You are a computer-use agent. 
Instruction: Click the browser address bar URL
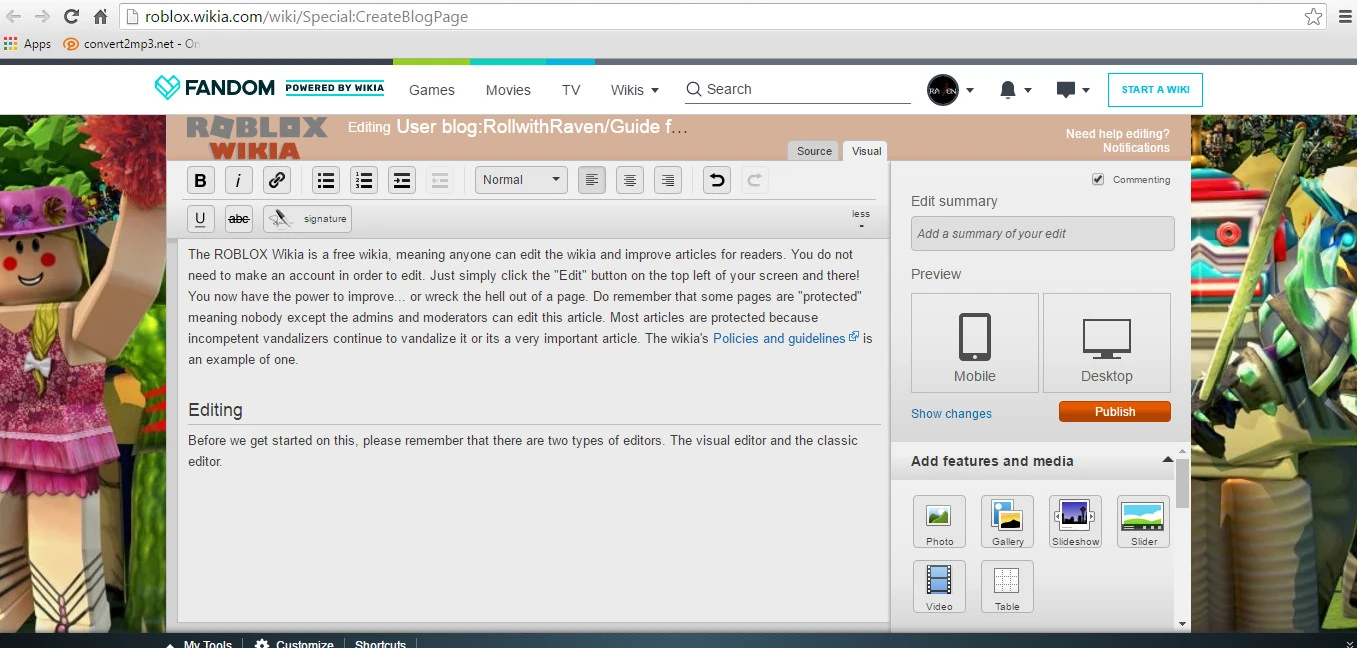pyautogui.click(x=306, y=16)
